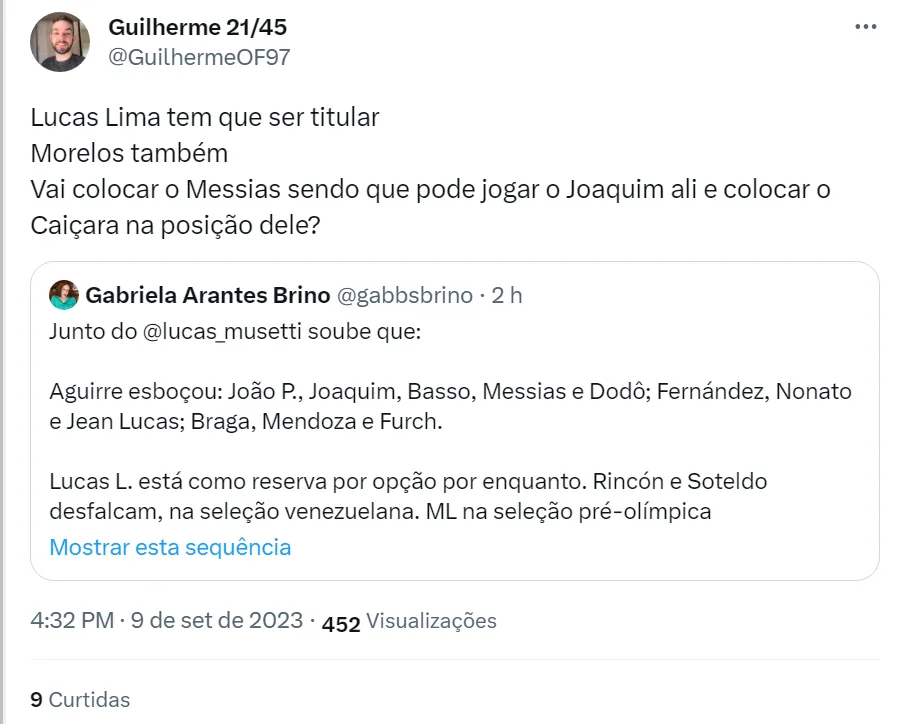Click the "Caiçara na posição dele?" line
The height and width of the screenshot is (724, 897).
[x=175, y=225]
